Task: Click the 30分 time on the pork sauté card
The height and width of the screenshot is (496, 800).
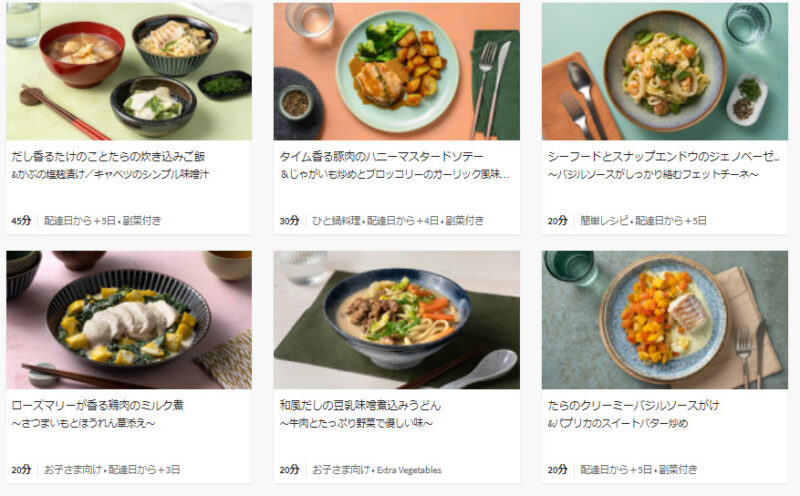Action: (x=289, y=220)
